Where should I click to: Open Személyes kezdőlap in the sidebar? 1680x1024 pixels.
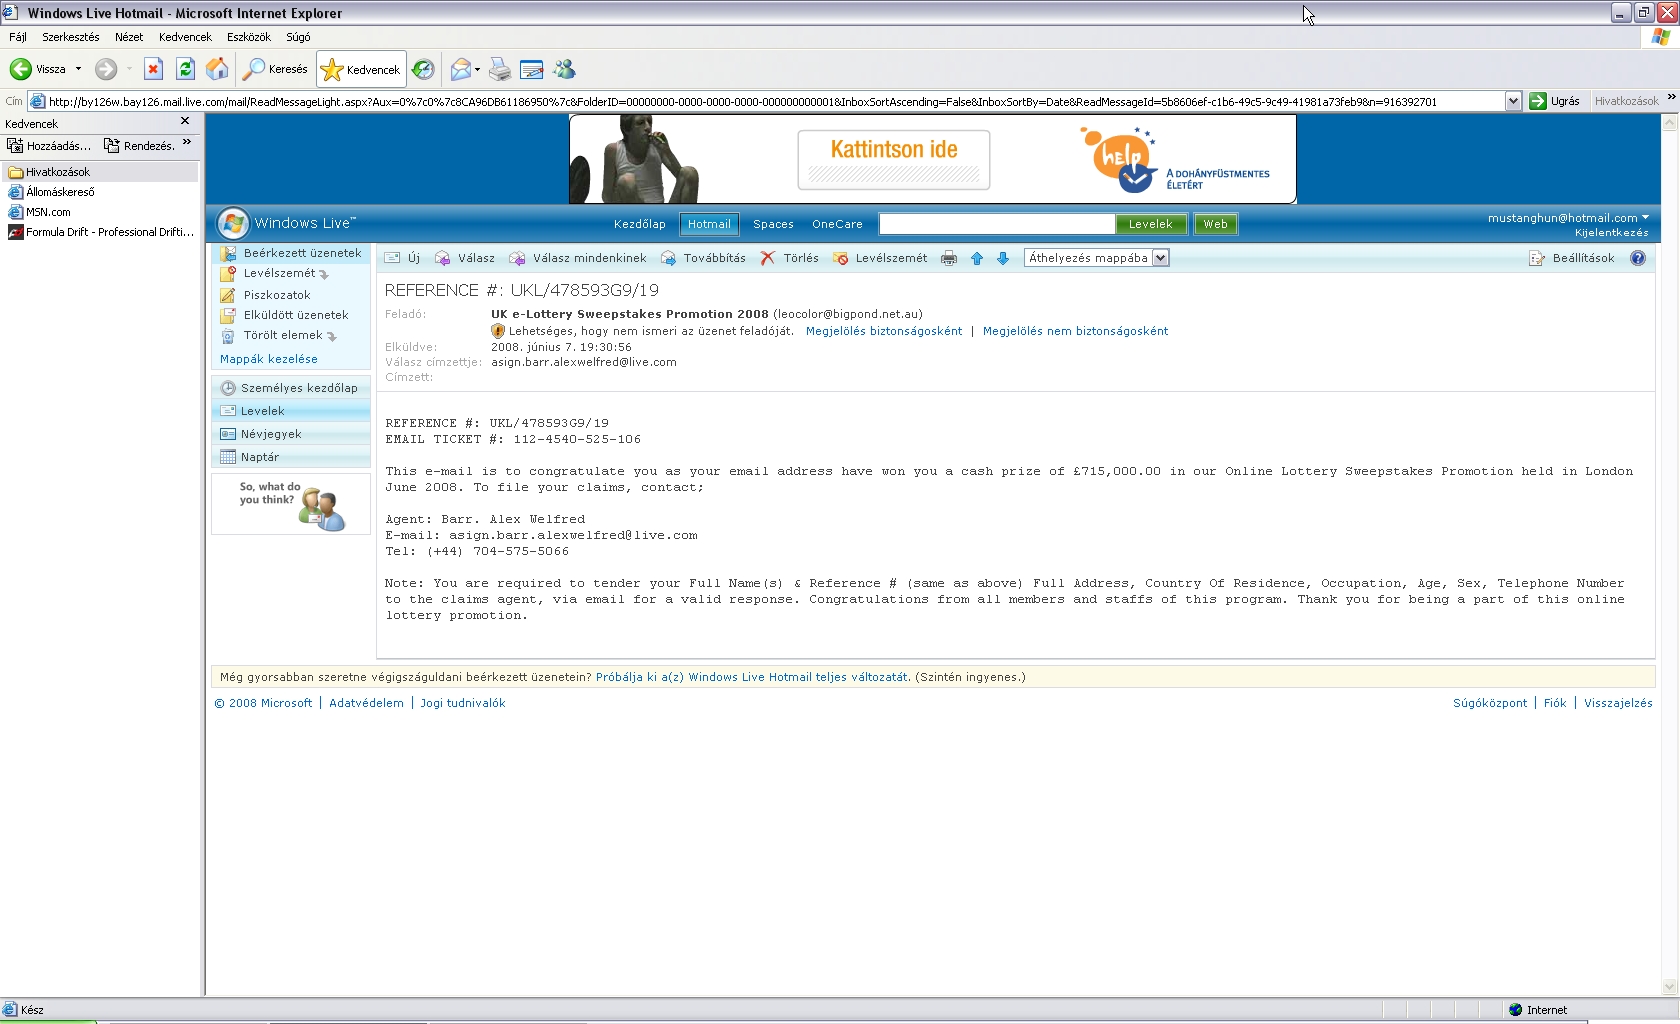coord(291,388)
